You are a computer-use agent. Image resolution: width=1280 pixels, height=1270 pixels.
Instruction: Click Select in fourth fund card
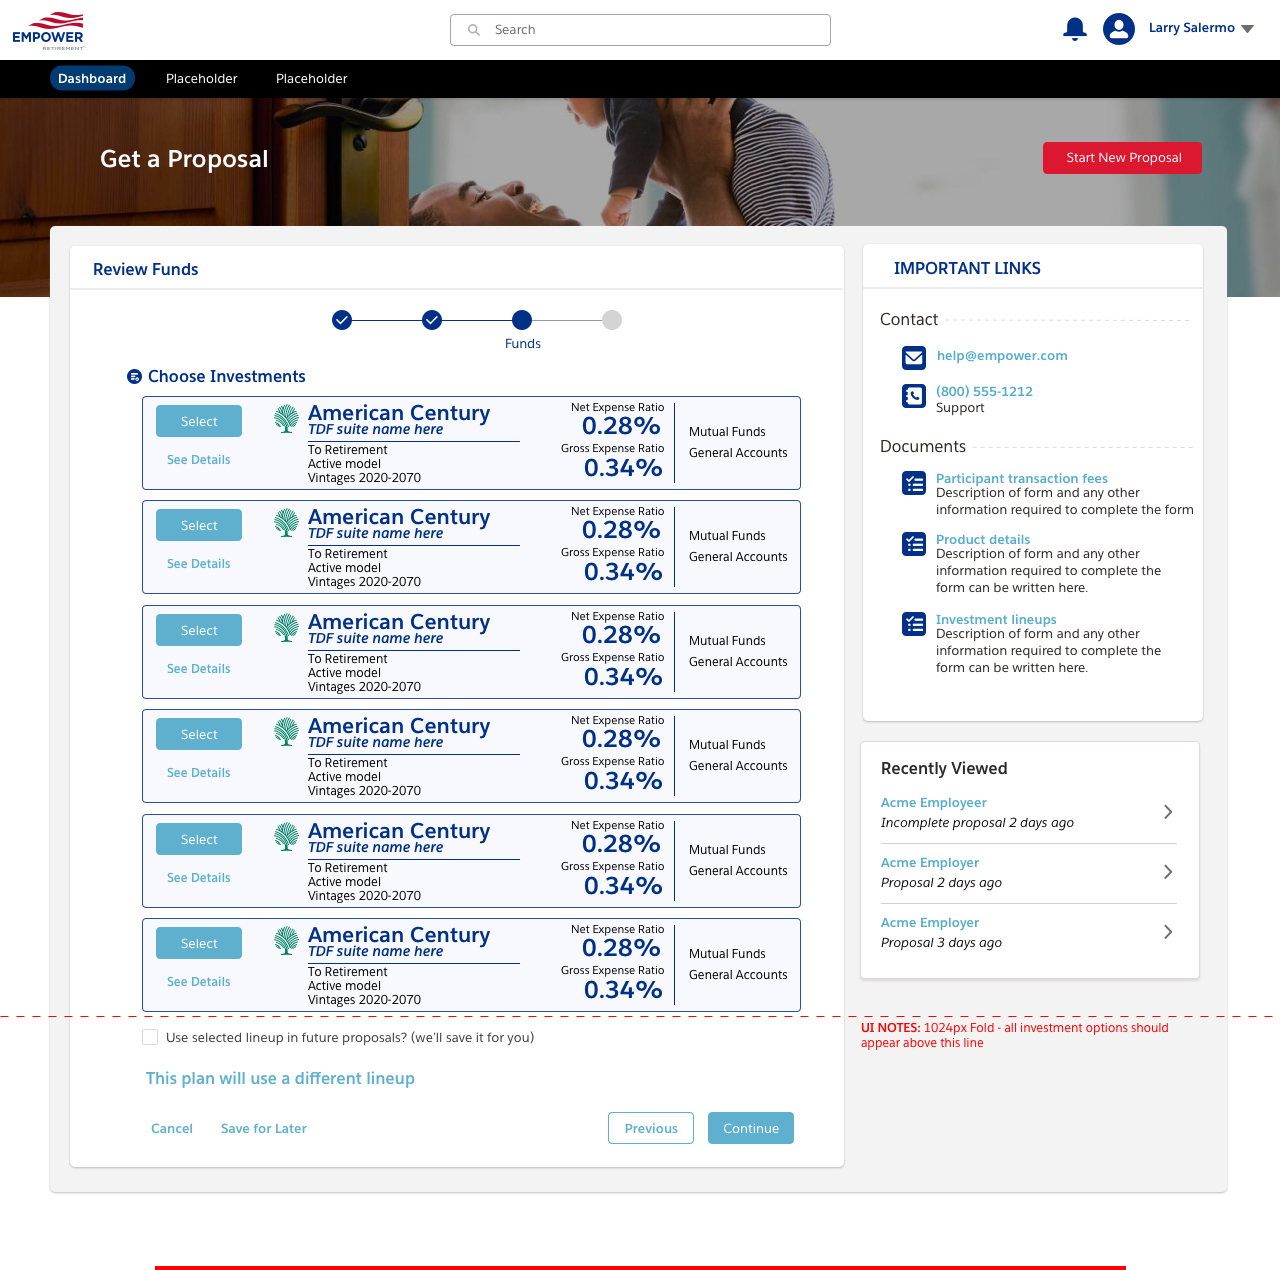[x=199, y=734]
